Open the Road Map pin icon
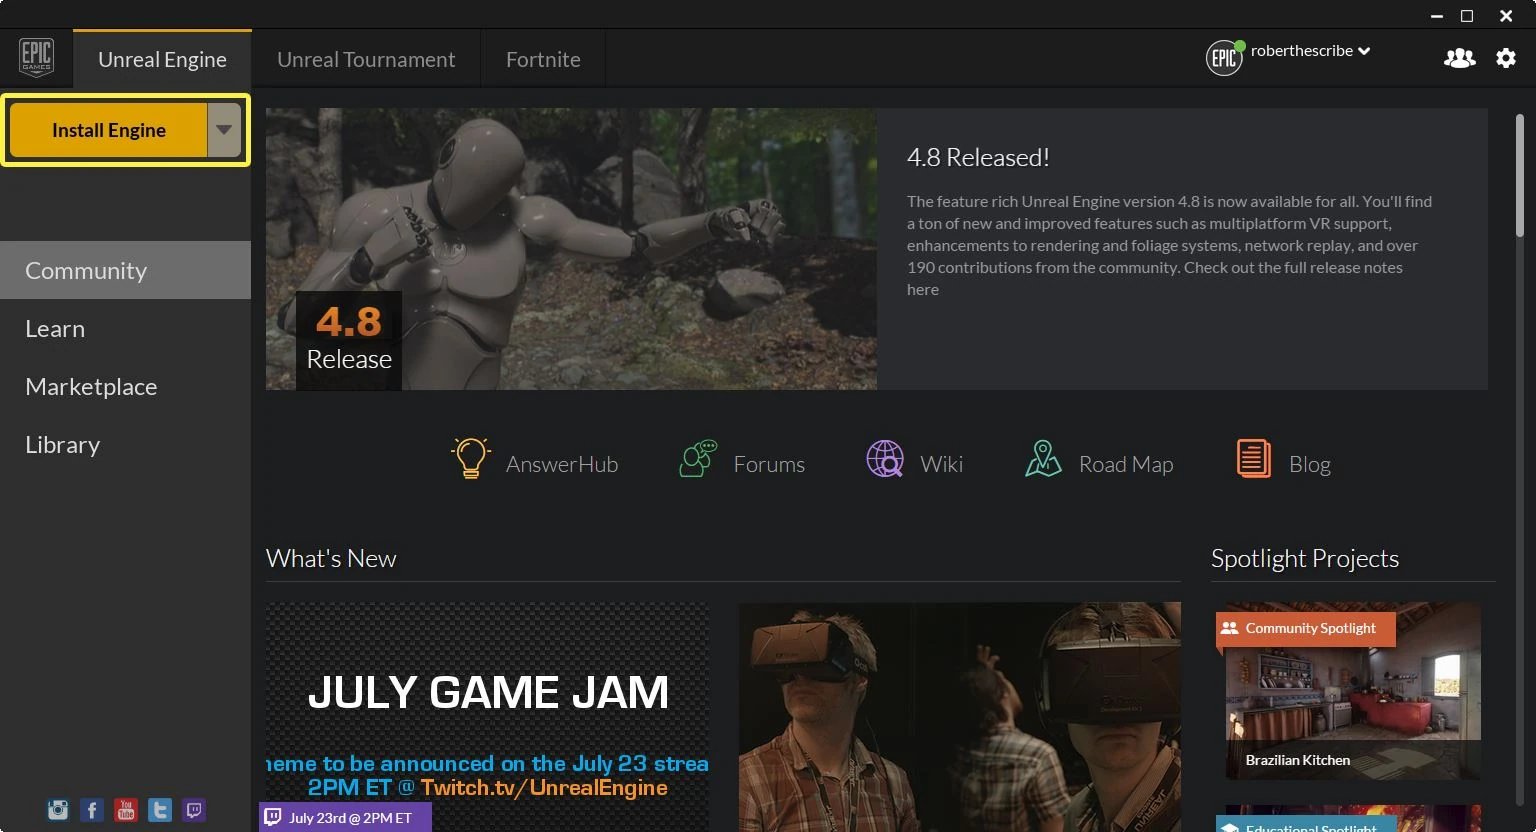 pos(1043,459)
